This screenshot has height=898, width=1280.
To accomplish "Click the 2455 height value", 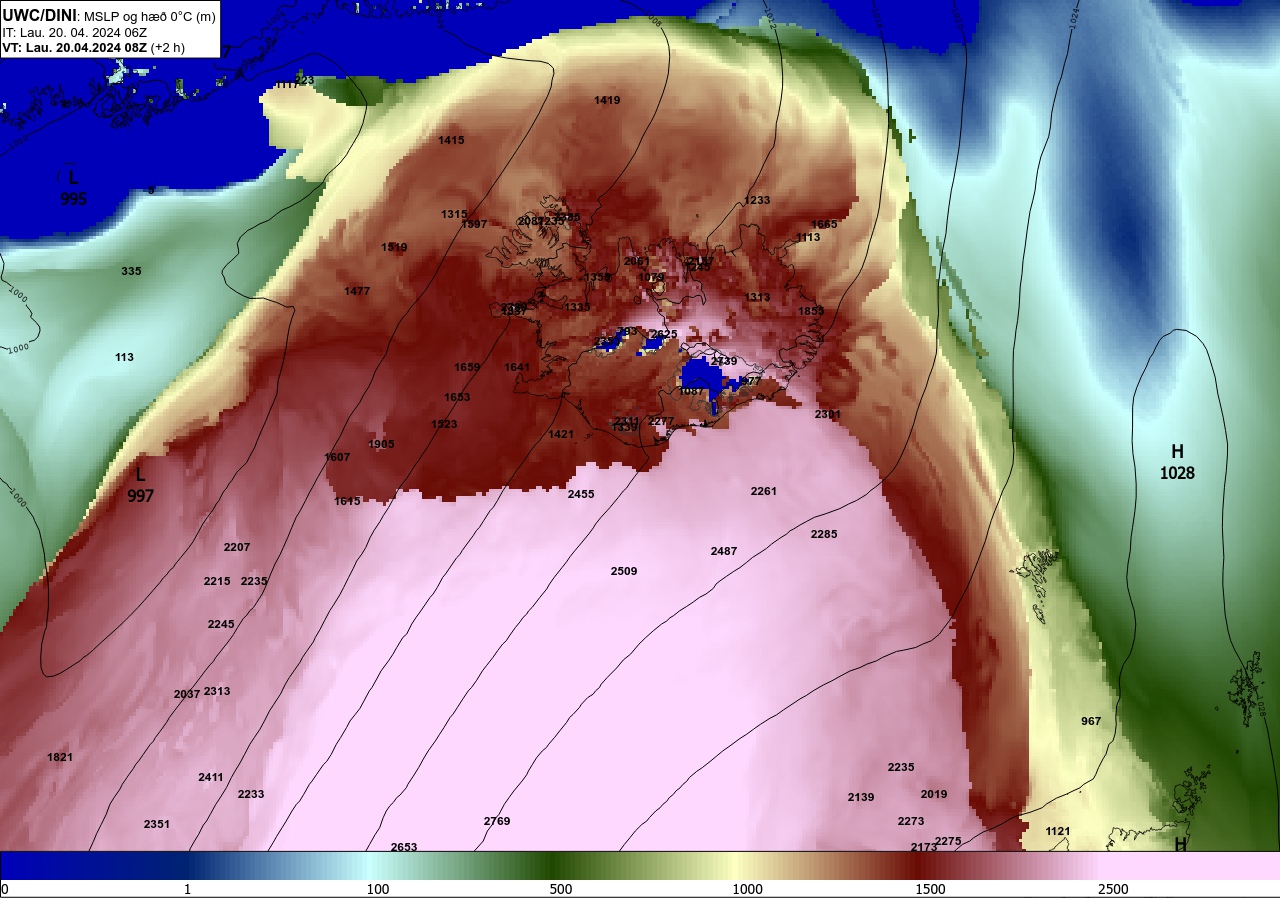I will coord(581,494).
